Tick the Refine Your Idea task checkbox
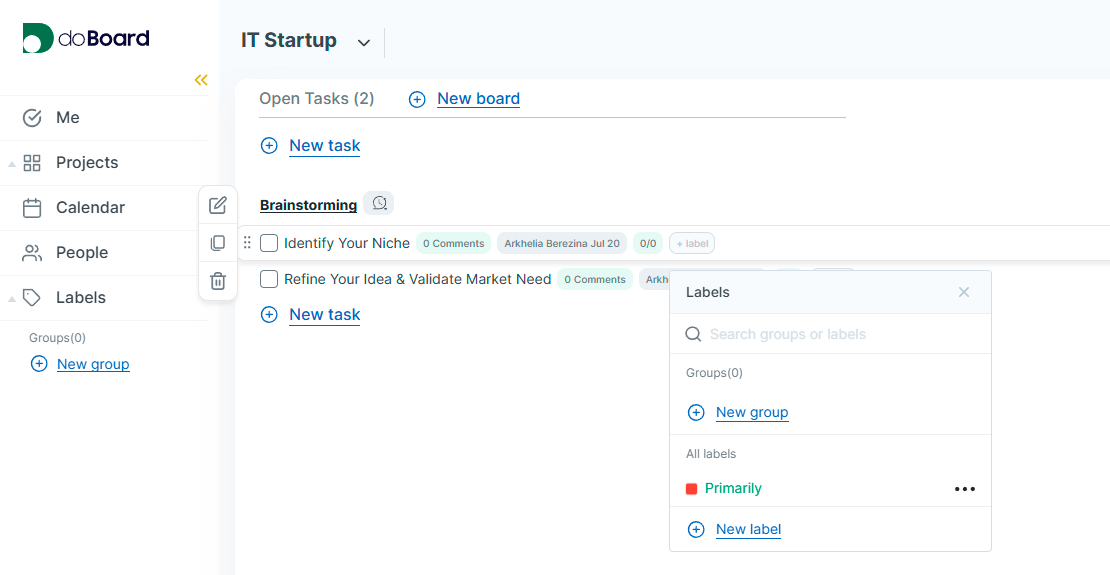The height and width of the screenshot is (575, 1110). click(x=269, y=279)
